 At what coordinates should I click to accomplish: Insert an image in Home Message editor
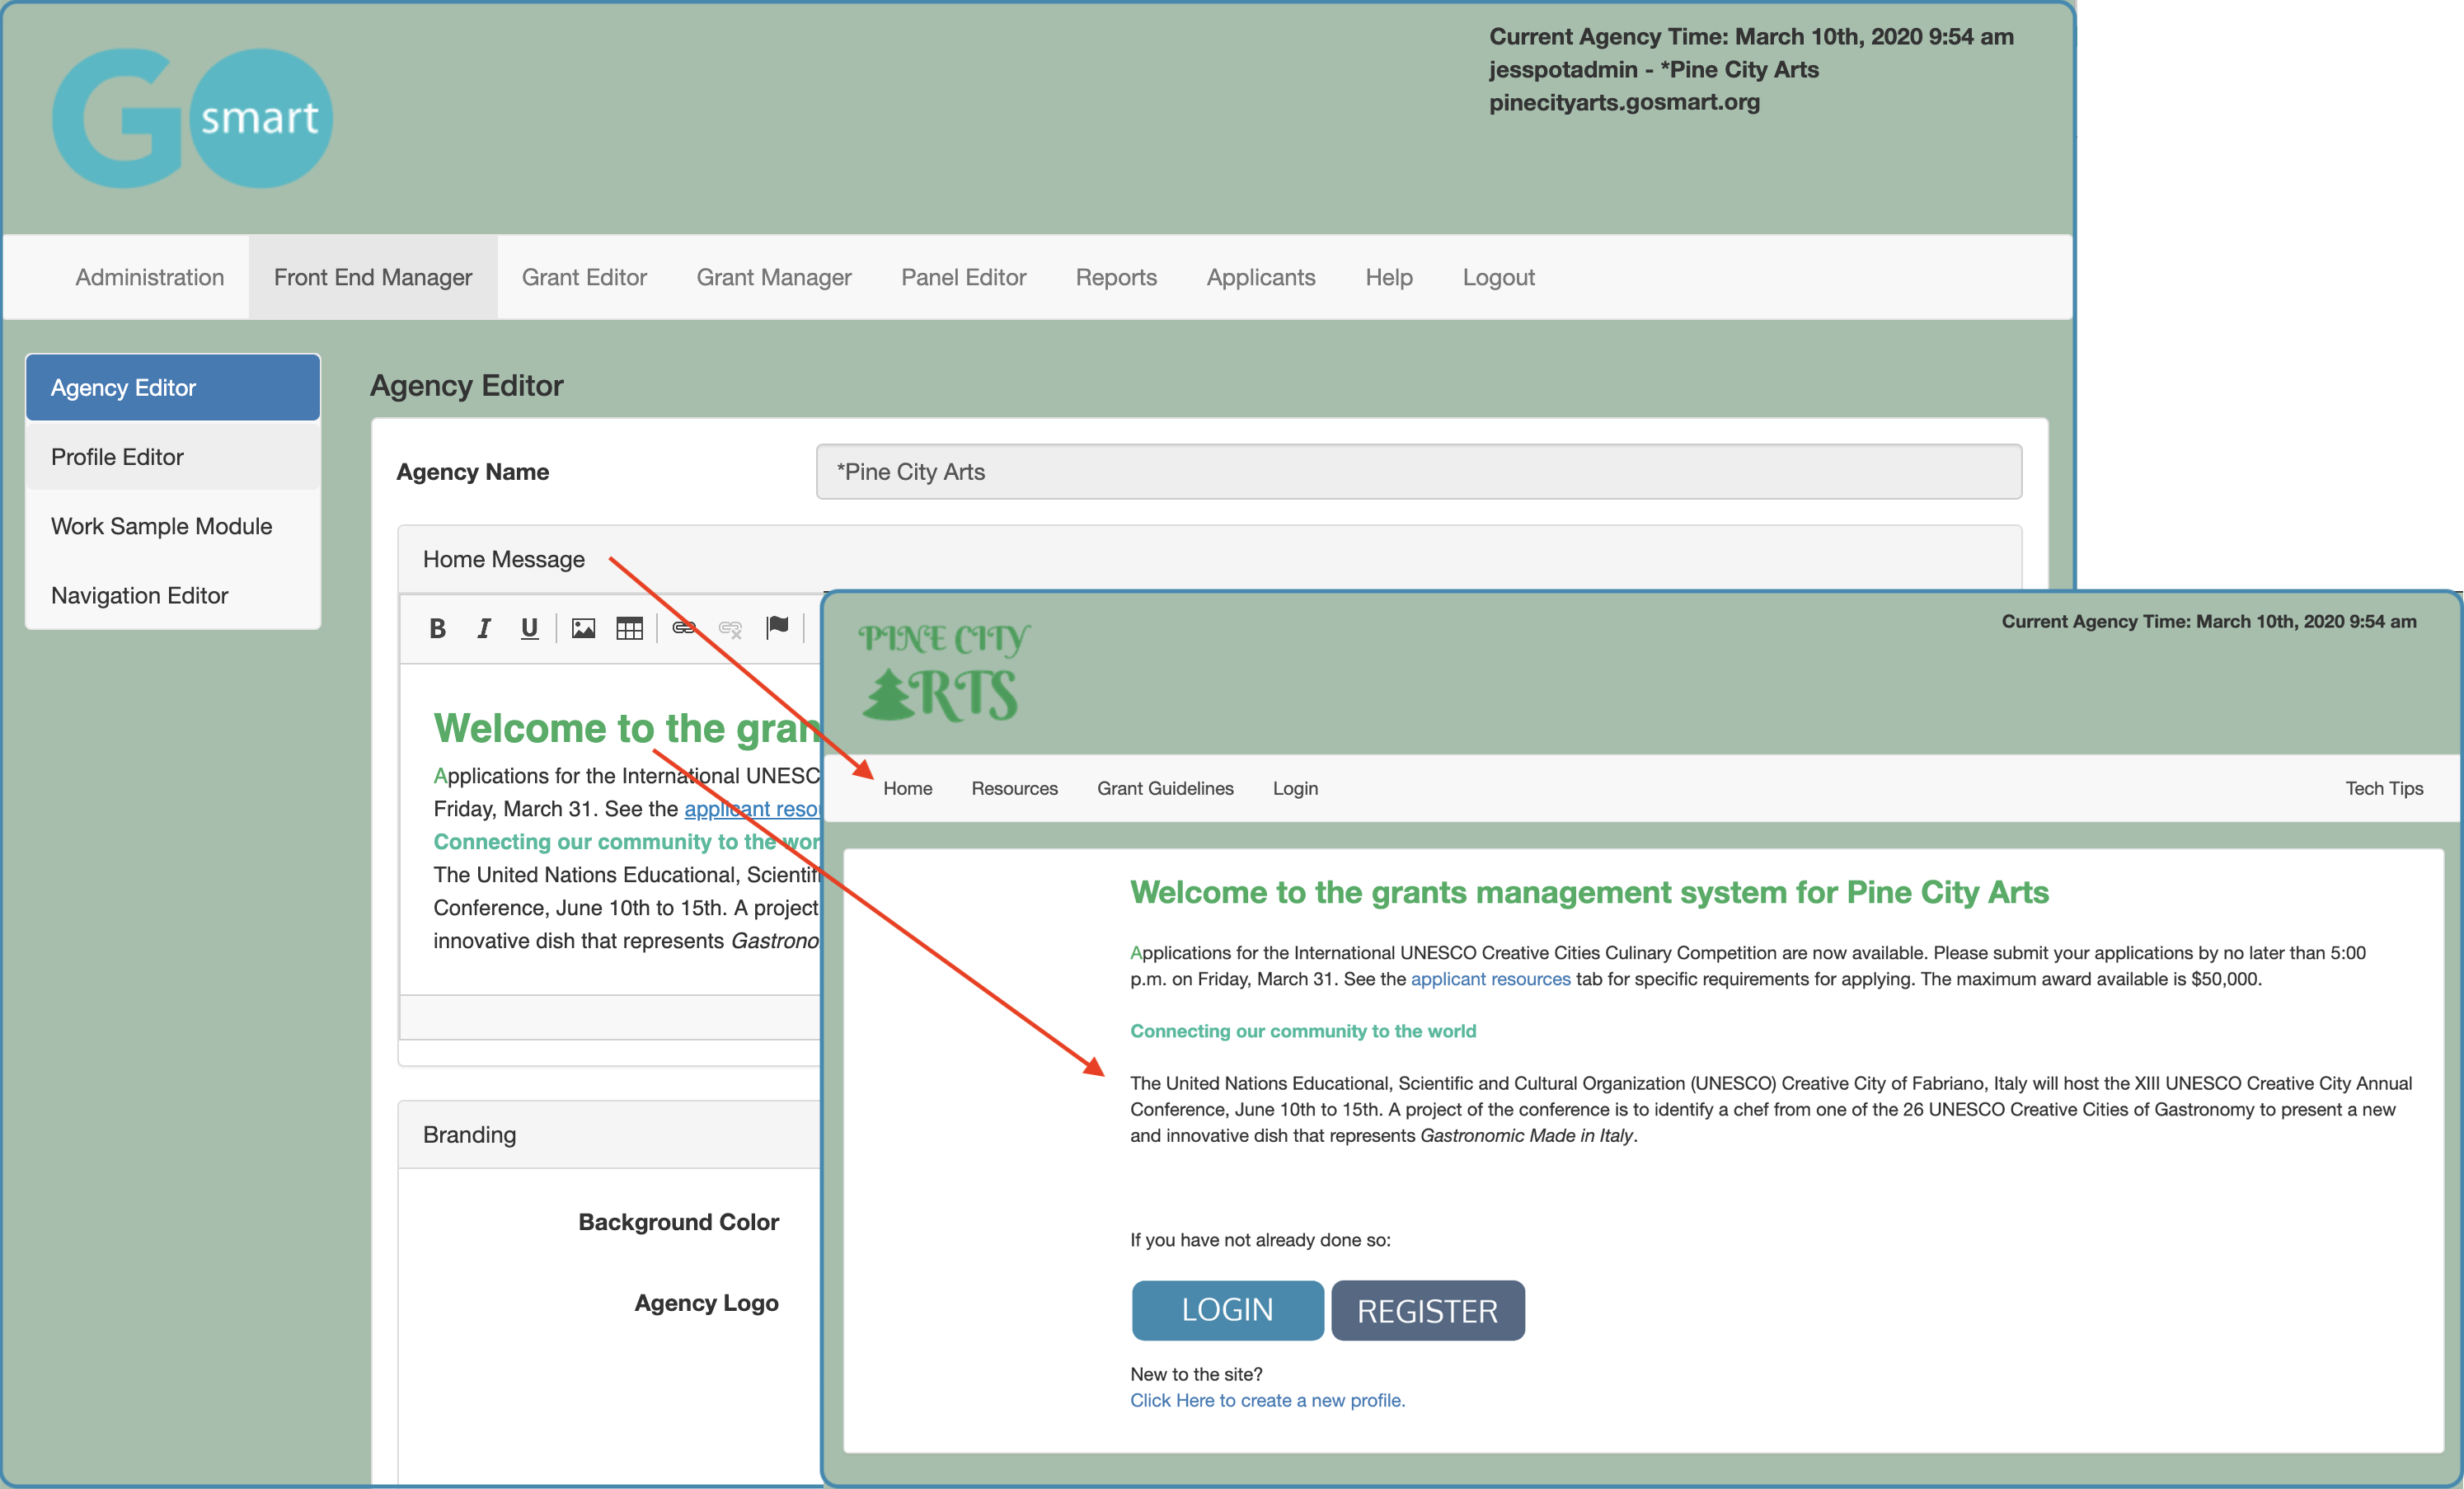click(584, 628)
